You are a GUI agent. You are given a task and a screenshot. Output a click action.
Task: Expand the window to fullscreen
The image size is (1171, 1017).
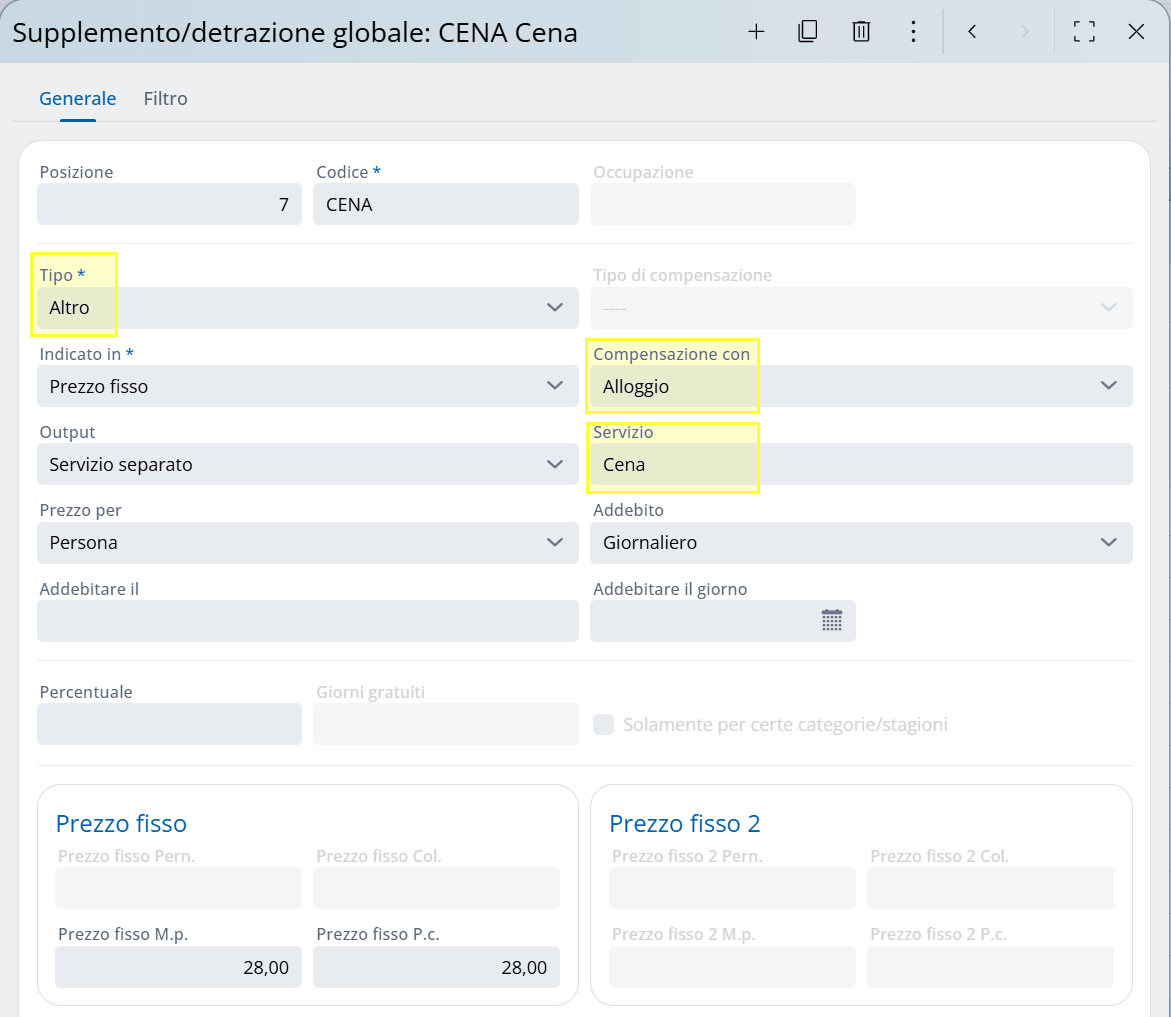pyautogui.click(x=1084, y=31)
